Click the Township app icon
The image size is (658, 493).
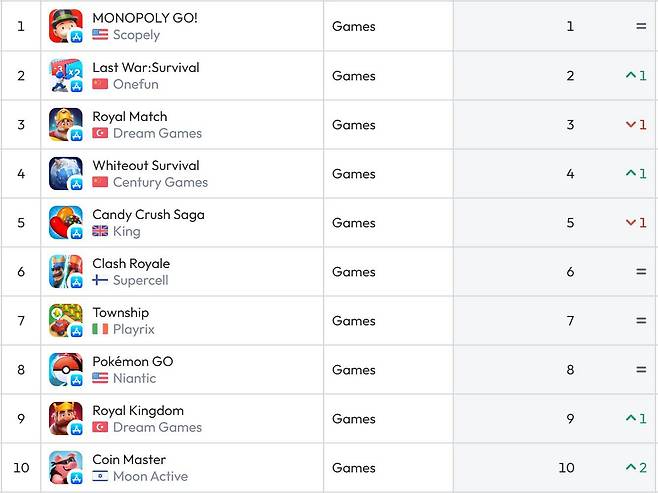point(66,320)
